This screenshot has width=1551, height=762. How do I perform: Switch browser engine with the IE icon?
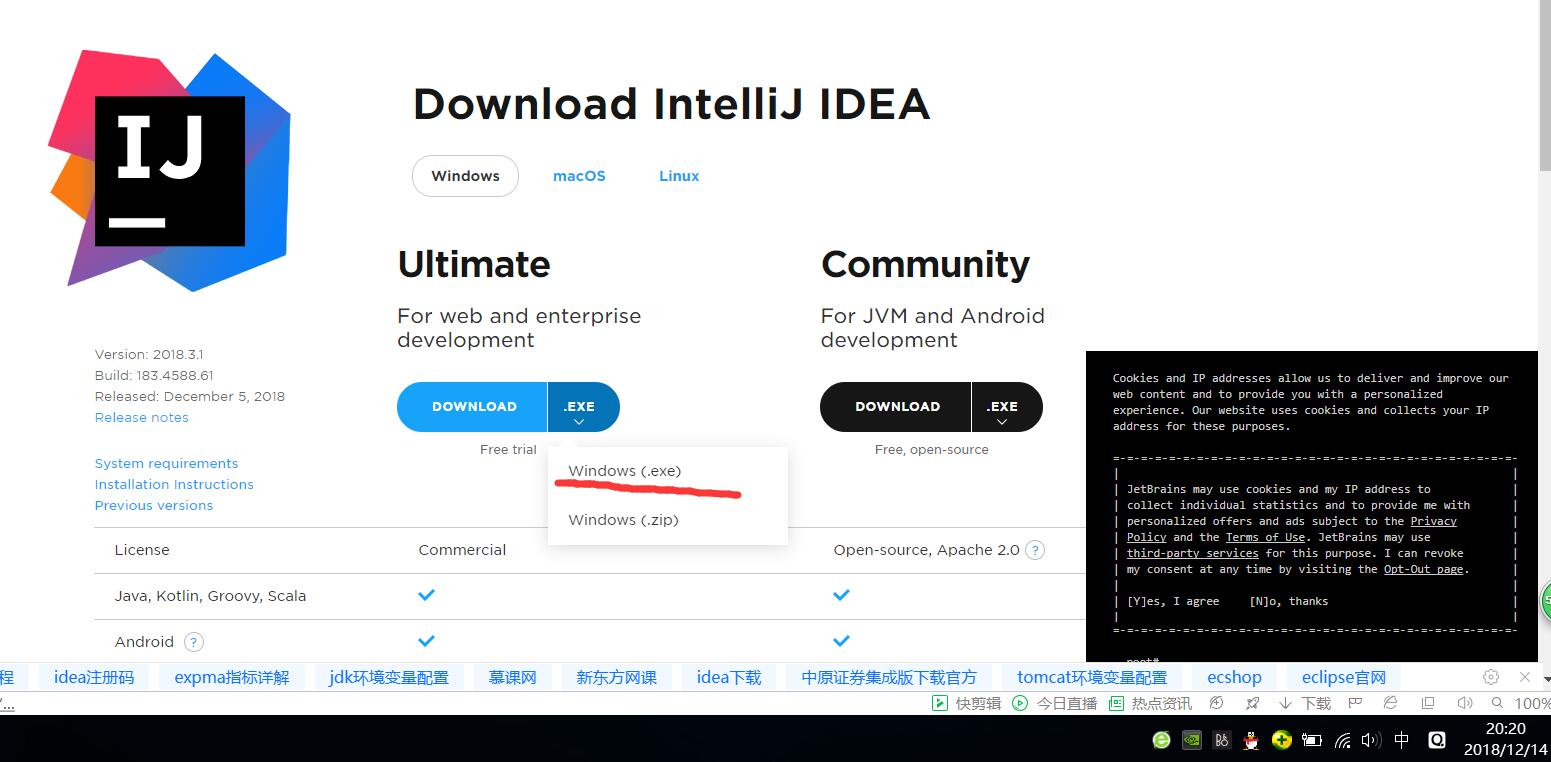click(1390, 703)
